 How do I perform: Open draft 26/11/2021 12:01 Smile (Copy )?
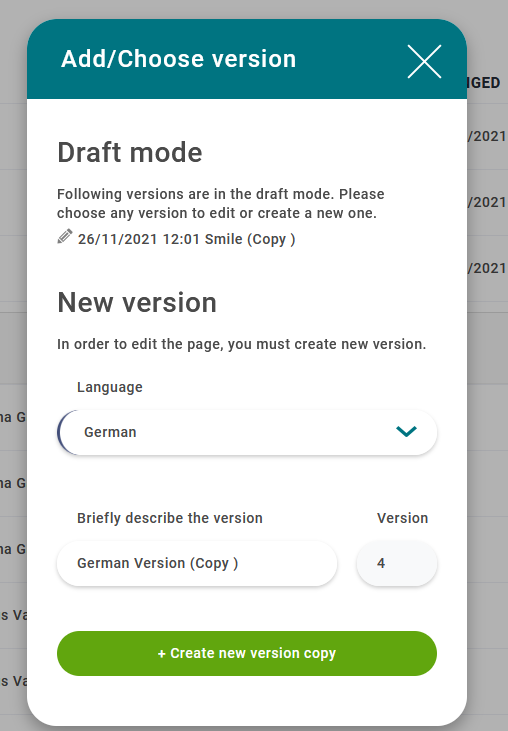coord(186,239)
